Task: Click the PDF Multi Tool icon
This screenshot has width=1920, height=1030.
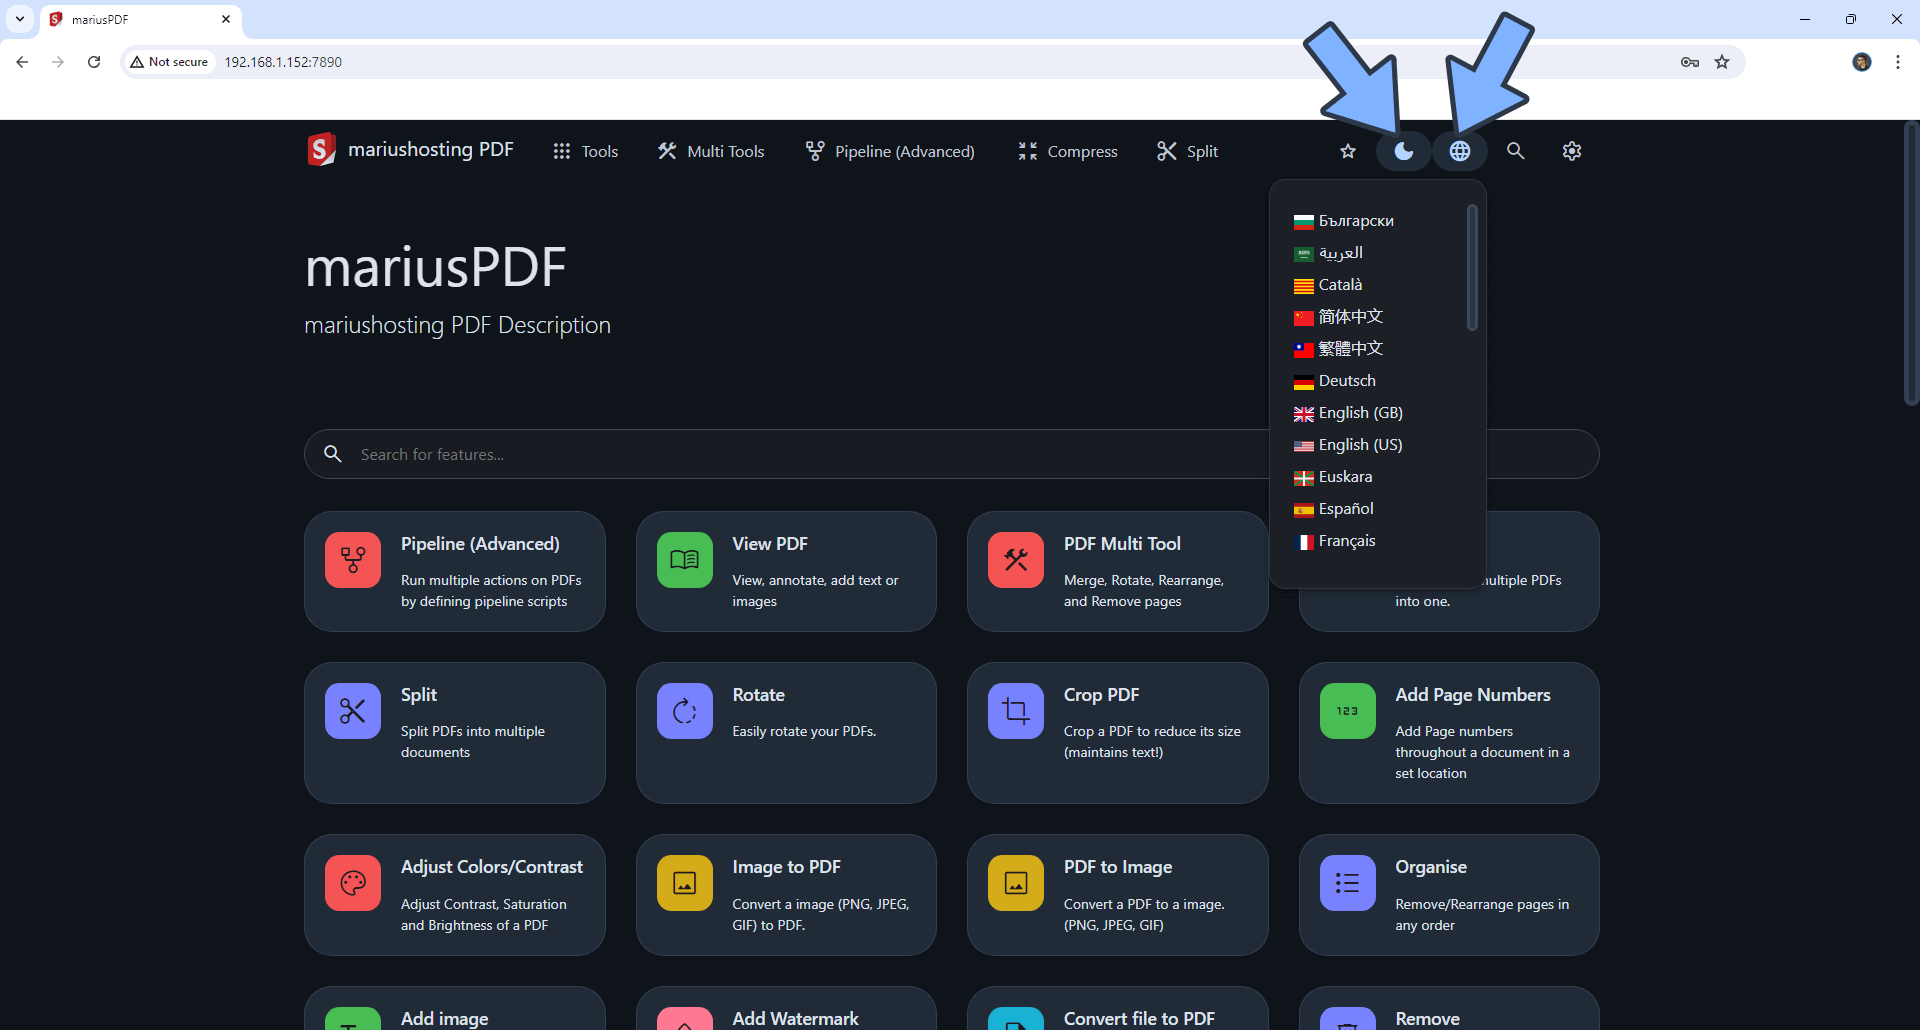Action: pos(1016,560)
